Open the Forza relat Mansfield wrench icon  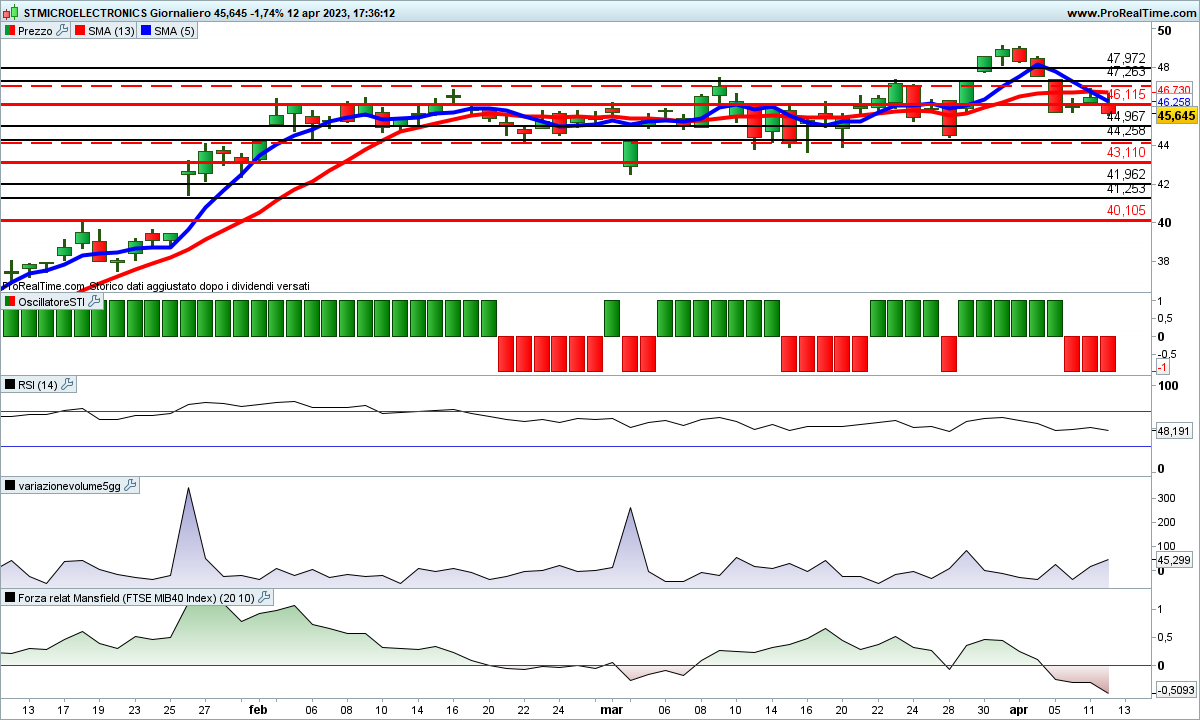(264, 598)
